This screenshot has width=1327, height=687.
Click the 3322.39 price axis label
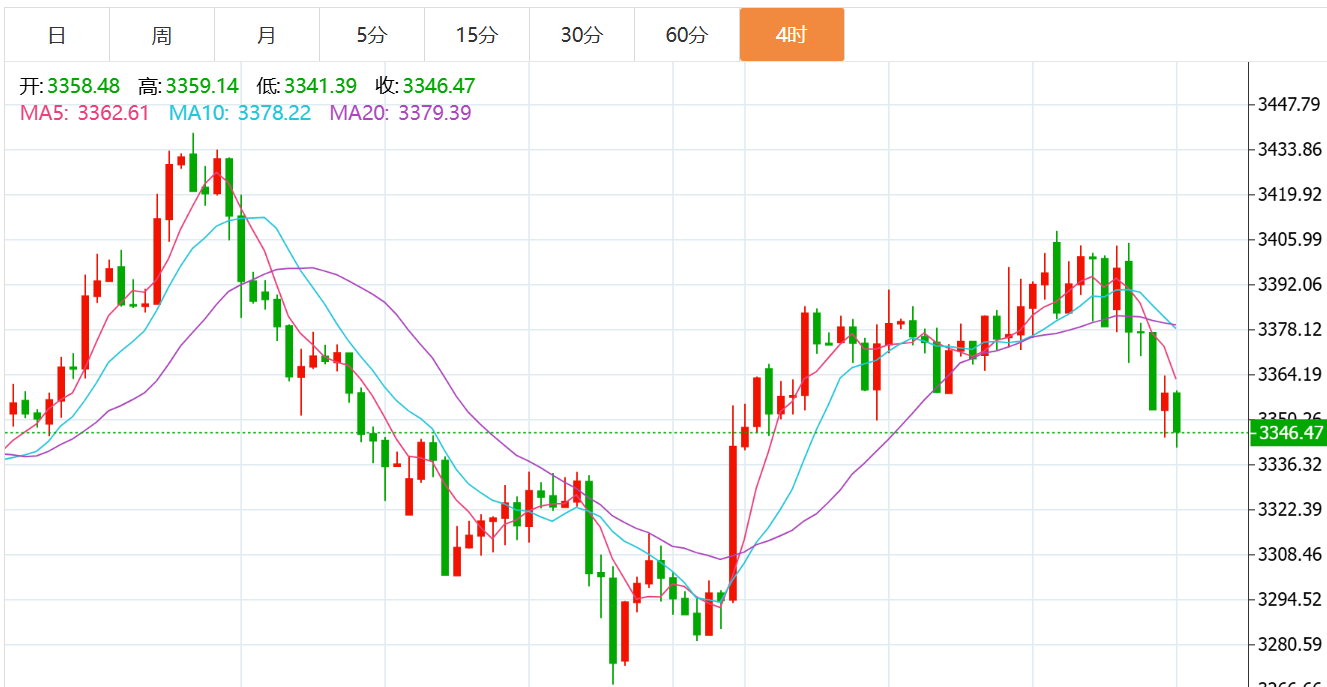pos(1289,509)
